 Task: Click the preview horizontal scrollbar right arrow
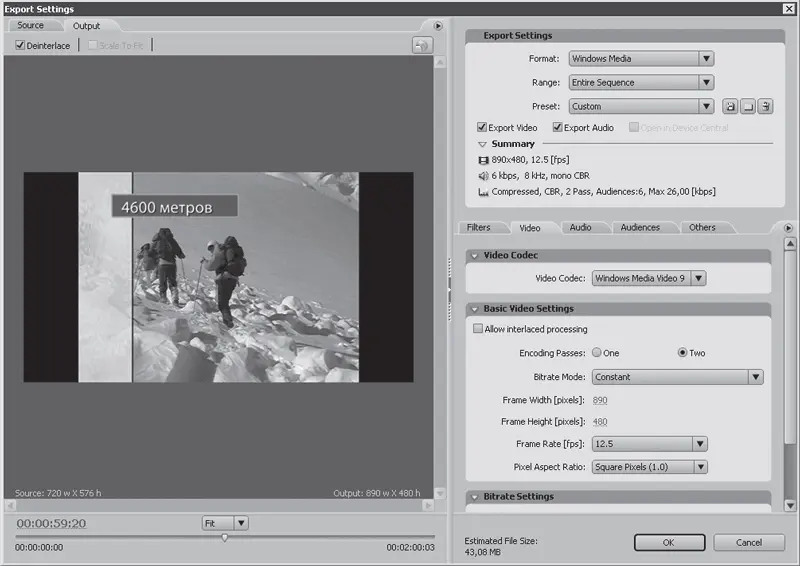click(429, 505)
